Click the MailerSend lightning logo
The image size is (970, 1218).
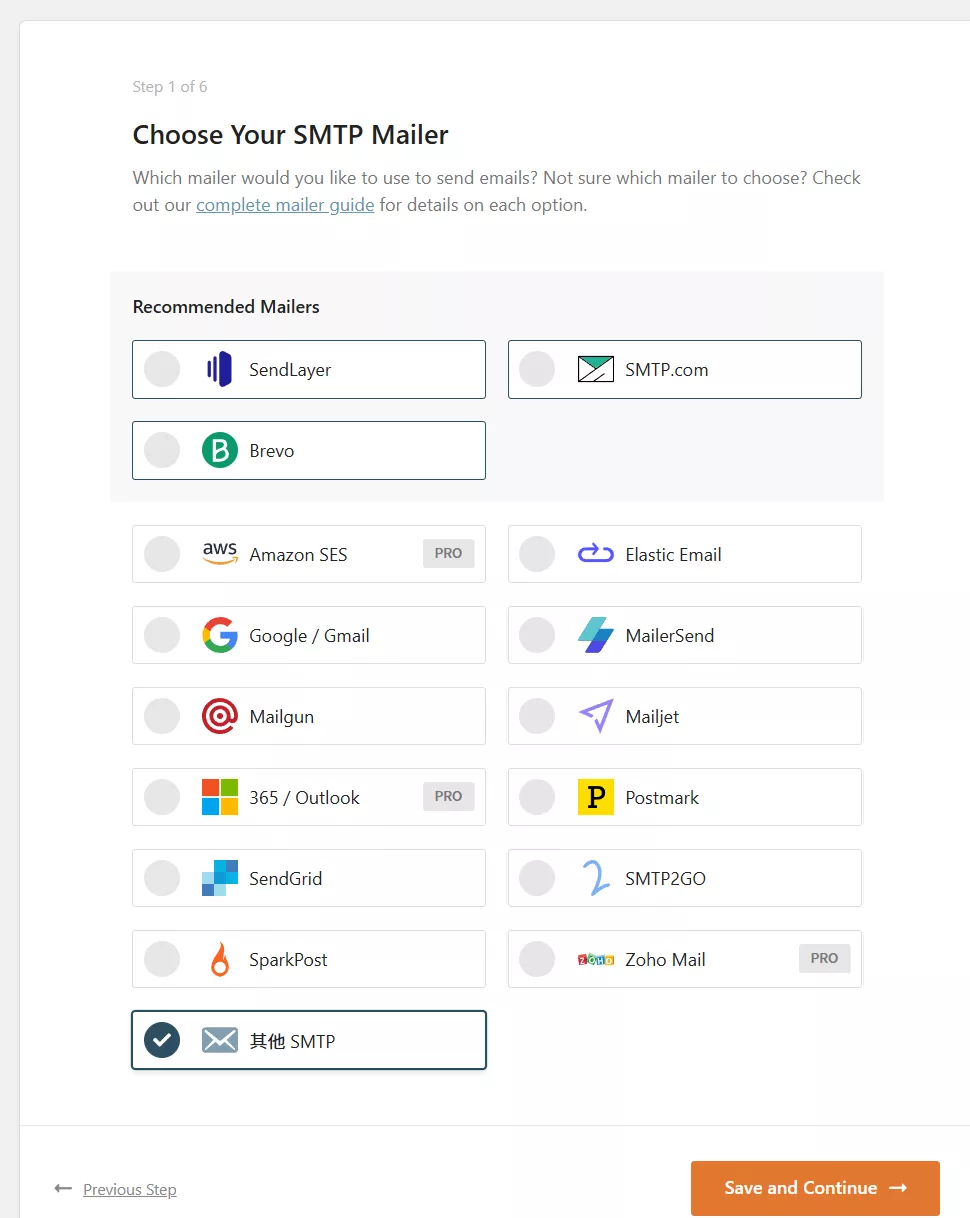tap(595, 635)
